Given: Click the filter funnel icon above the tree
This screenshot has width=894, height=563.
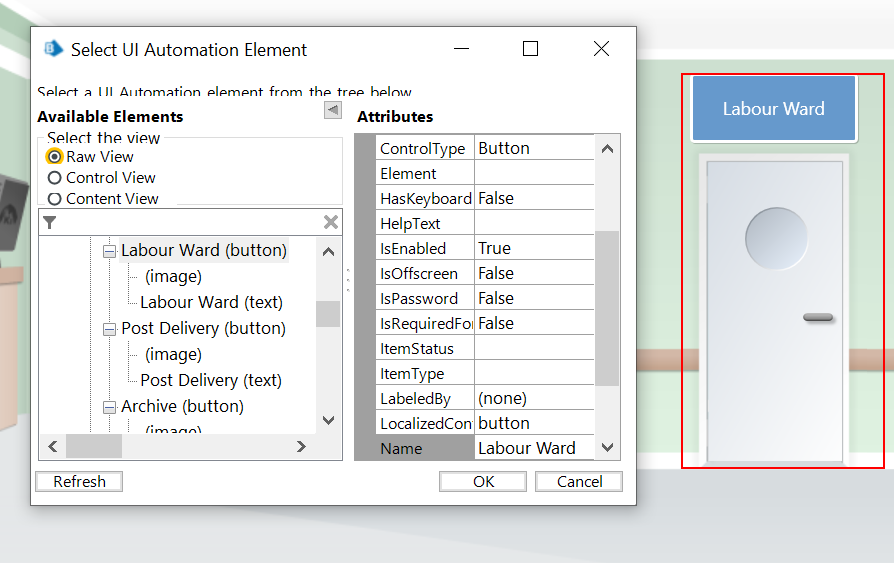Looking at the screenshot, I should pos(50,222).
